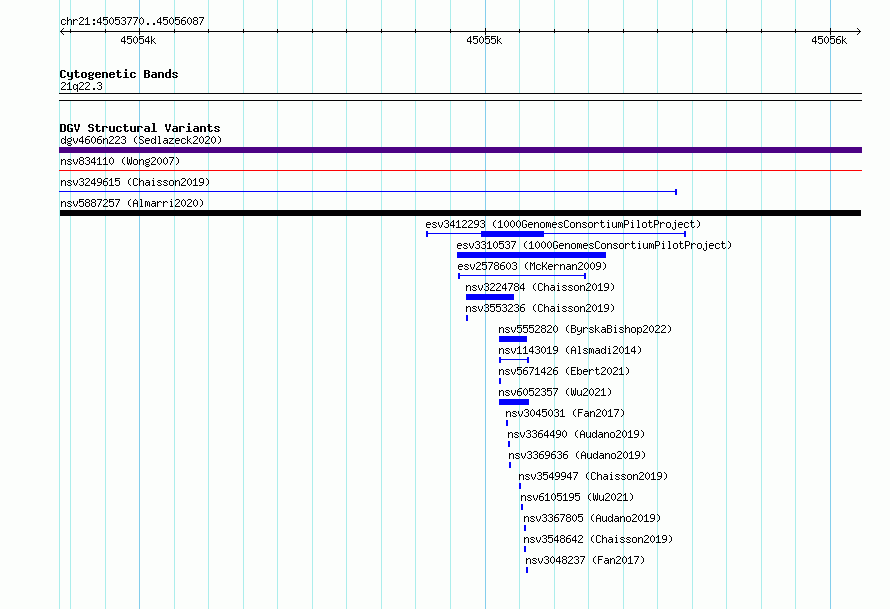Open variant nsv3369636 (Audano2019) label
Image resolution: width=890 pixels, height=609 pixels.
[577, 455]
